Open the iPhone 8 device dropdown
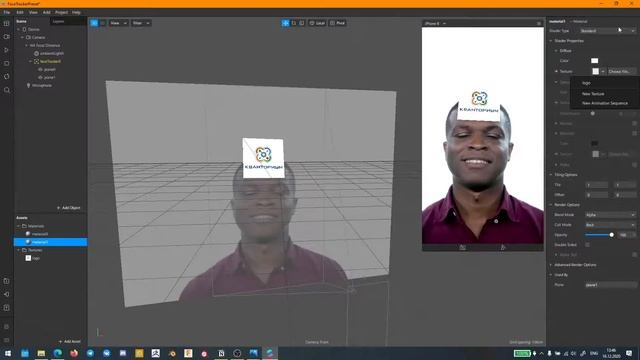The width and height of the screenshot is (640, 360). coord(435,23)
